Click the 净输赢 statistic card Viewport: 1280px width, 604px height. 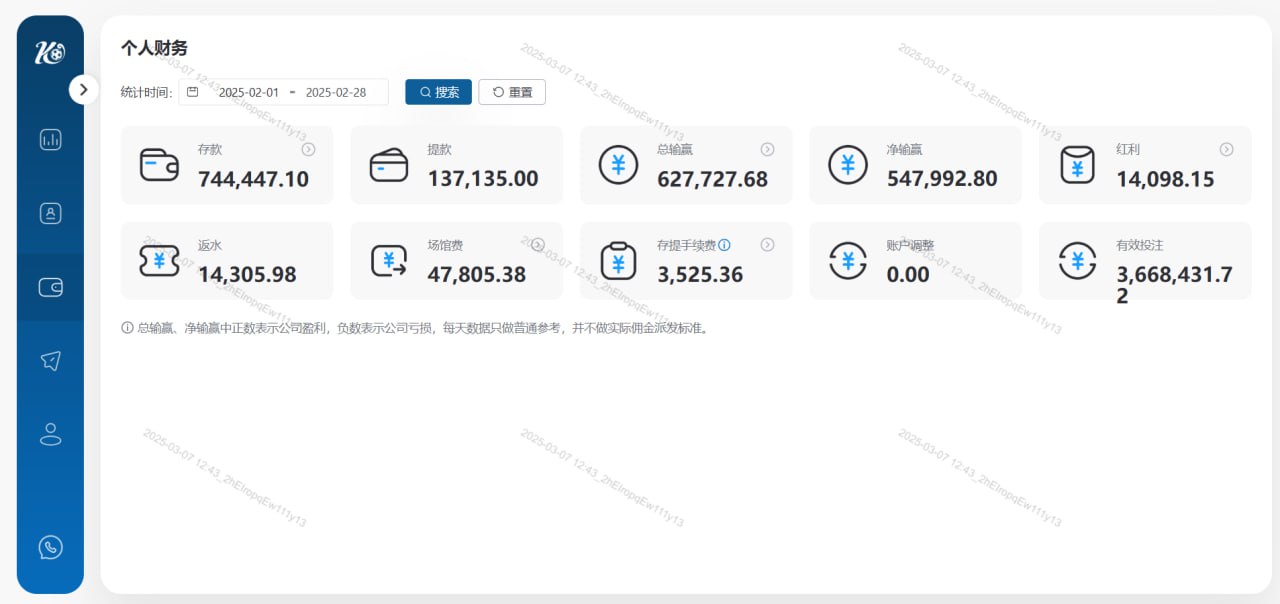tap(915, 165)
